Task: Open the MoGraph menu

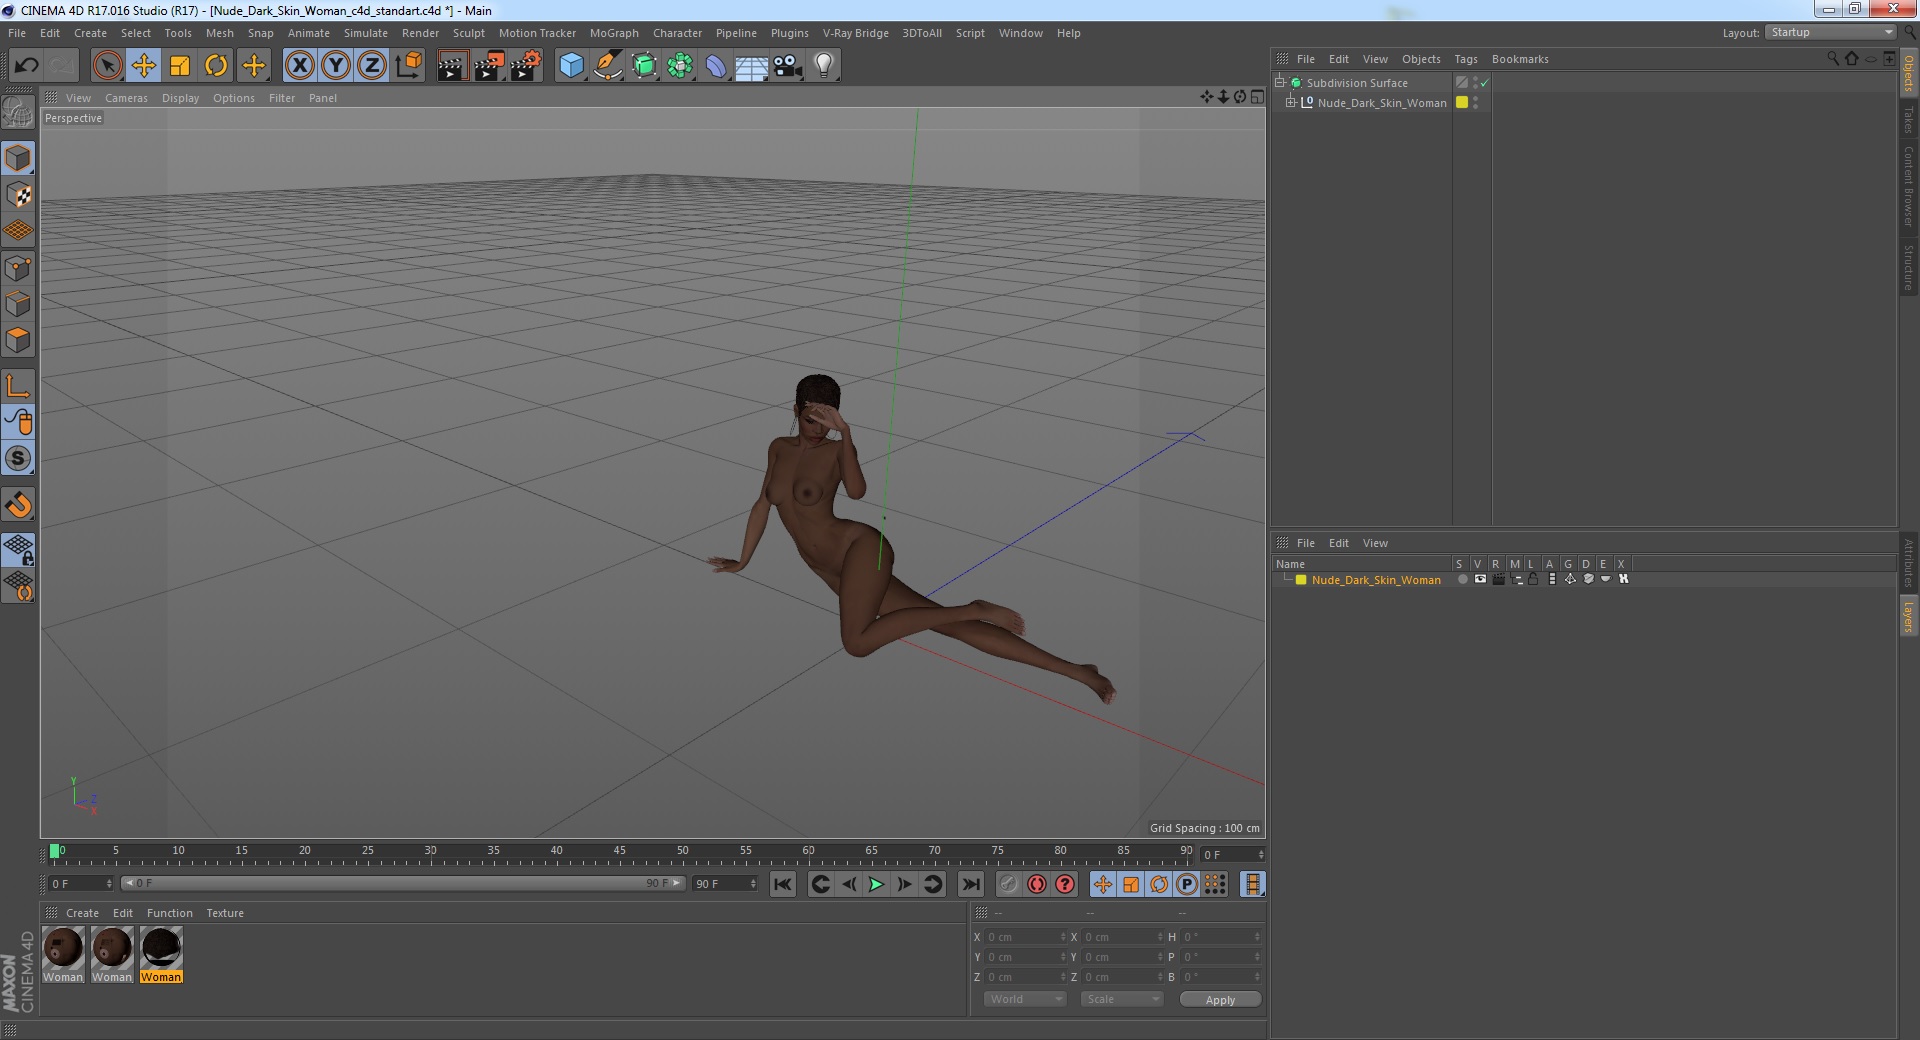Action: click(x=614, y=33)
